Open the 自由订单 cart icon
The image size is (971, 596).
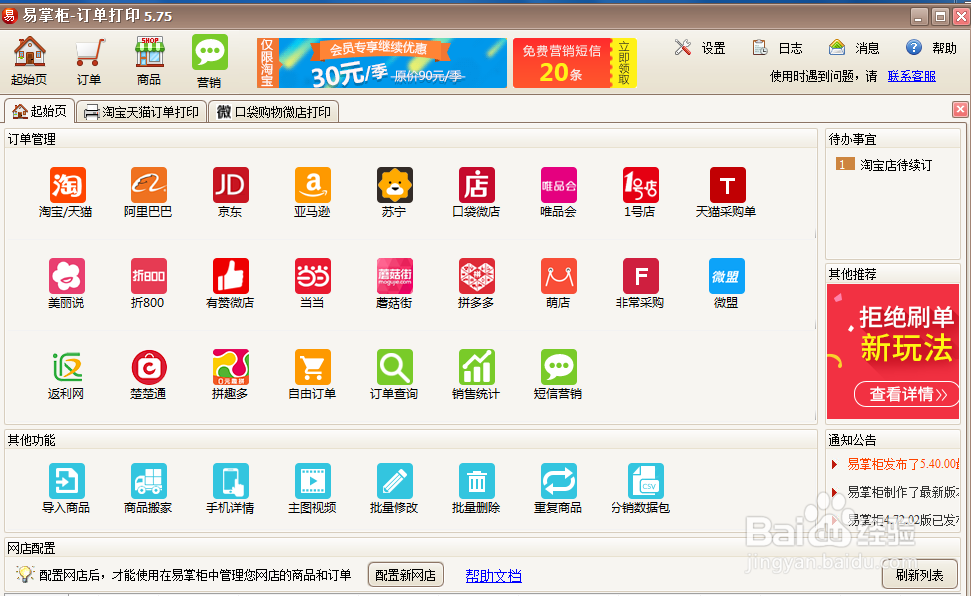coord(313,367)
